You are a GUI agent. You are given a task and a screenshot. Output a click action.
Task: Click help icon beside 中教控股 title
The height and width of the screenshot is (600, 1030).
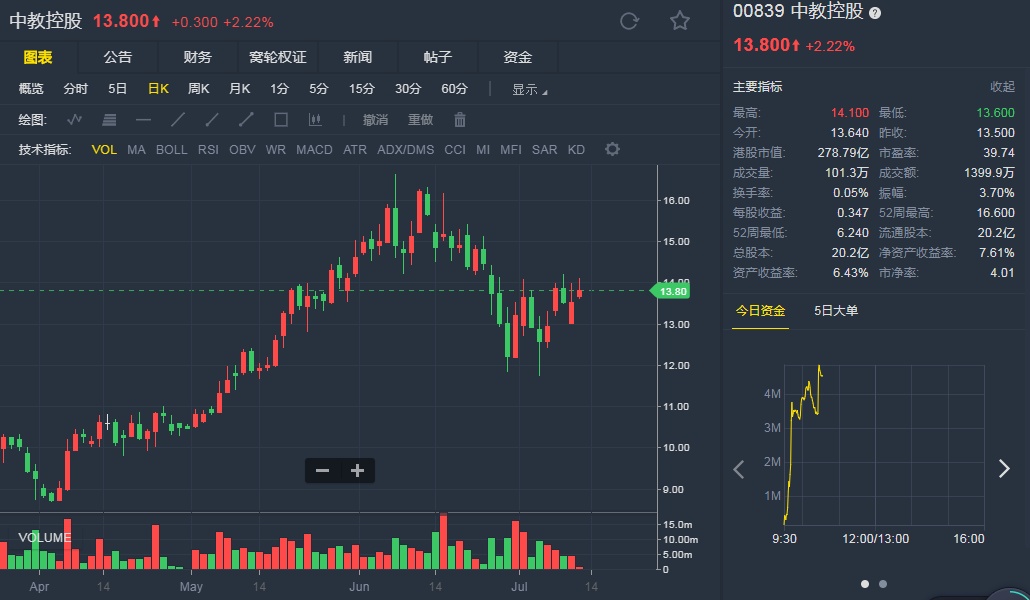coord(875,13)
